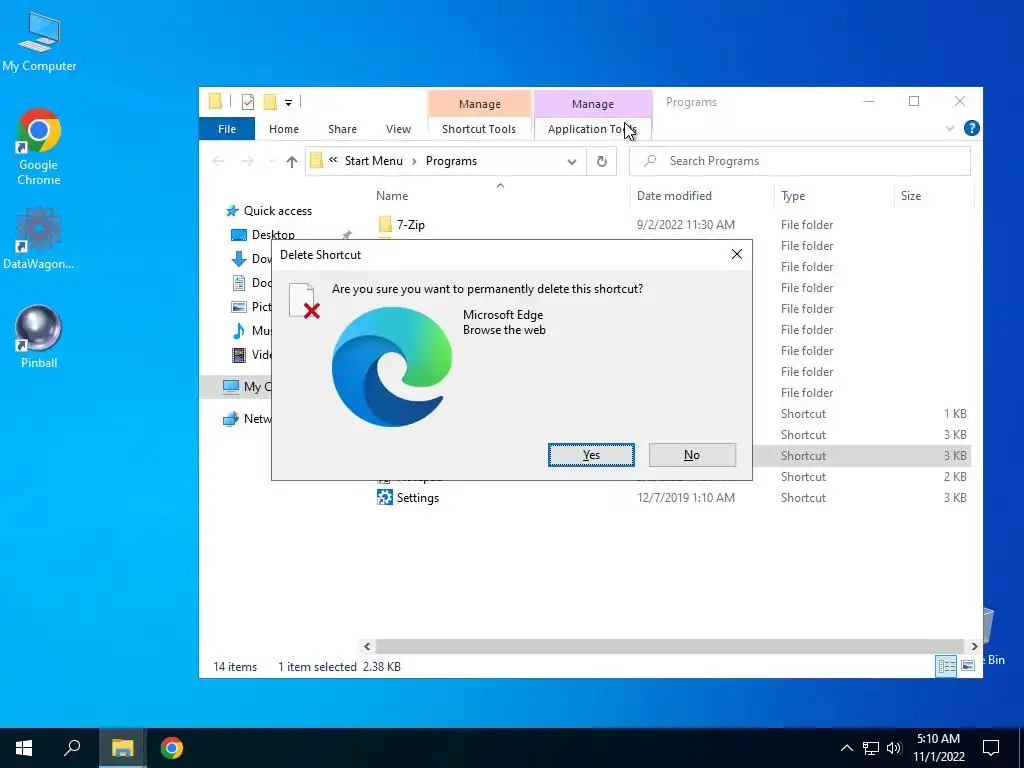Switch to Details view layout

946,666
